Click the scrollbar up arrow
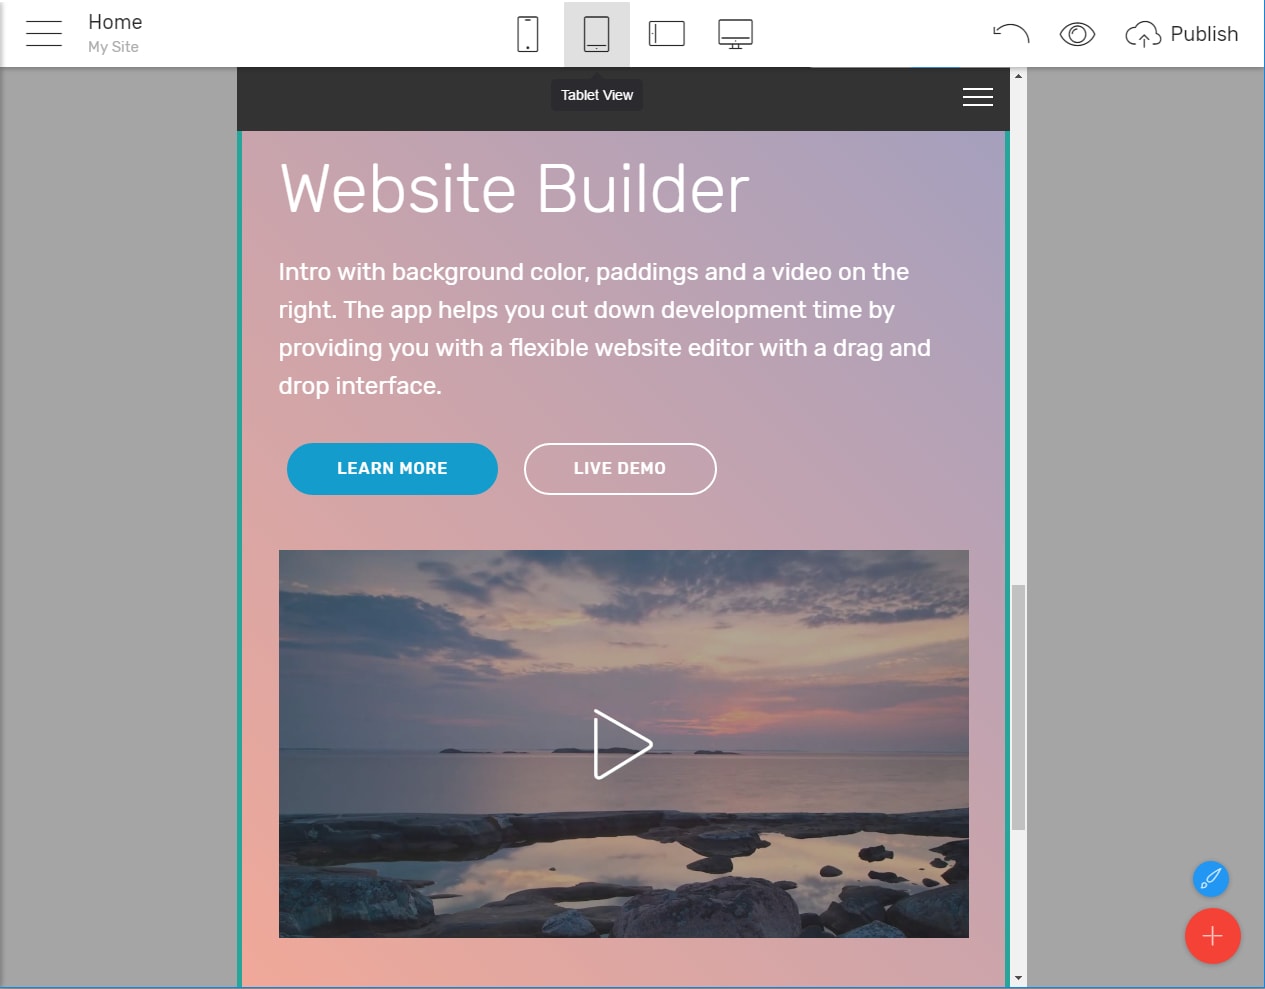Image resolution: width=1265 pixels, height=989 pixels. click(x=1018, y=76)
